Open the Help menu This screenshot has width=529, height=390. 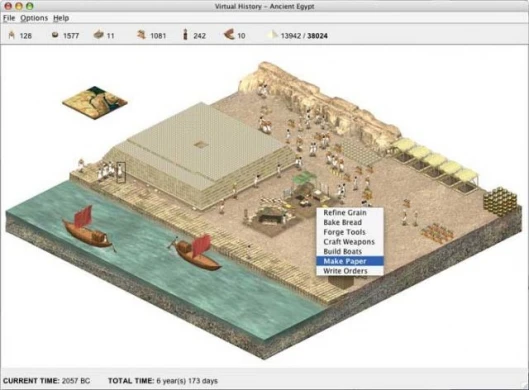(x=61, y=18)
